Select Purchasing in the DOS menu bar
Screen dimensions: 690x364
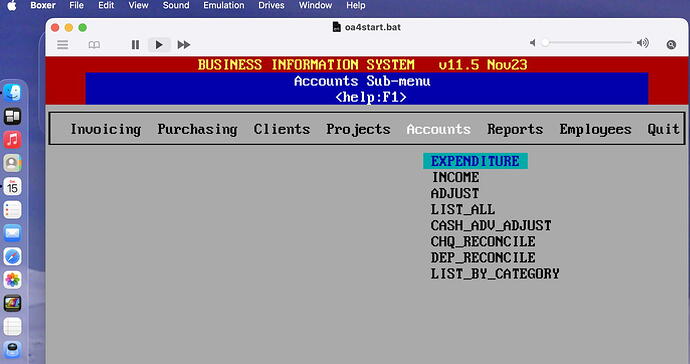197,129
